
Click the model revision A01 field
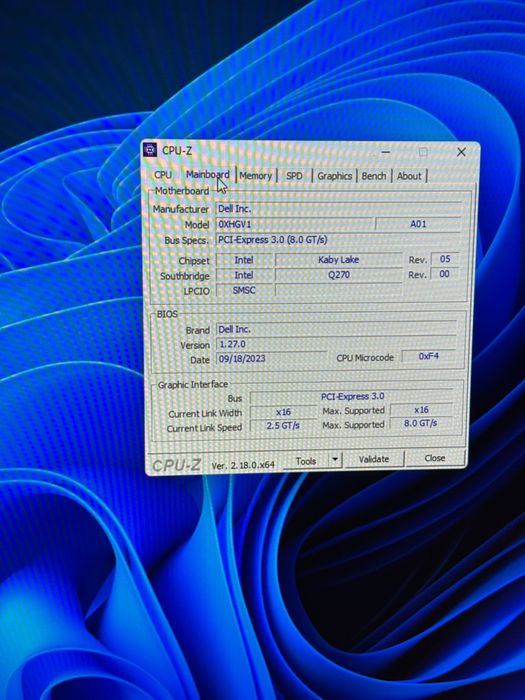point(418,224)
